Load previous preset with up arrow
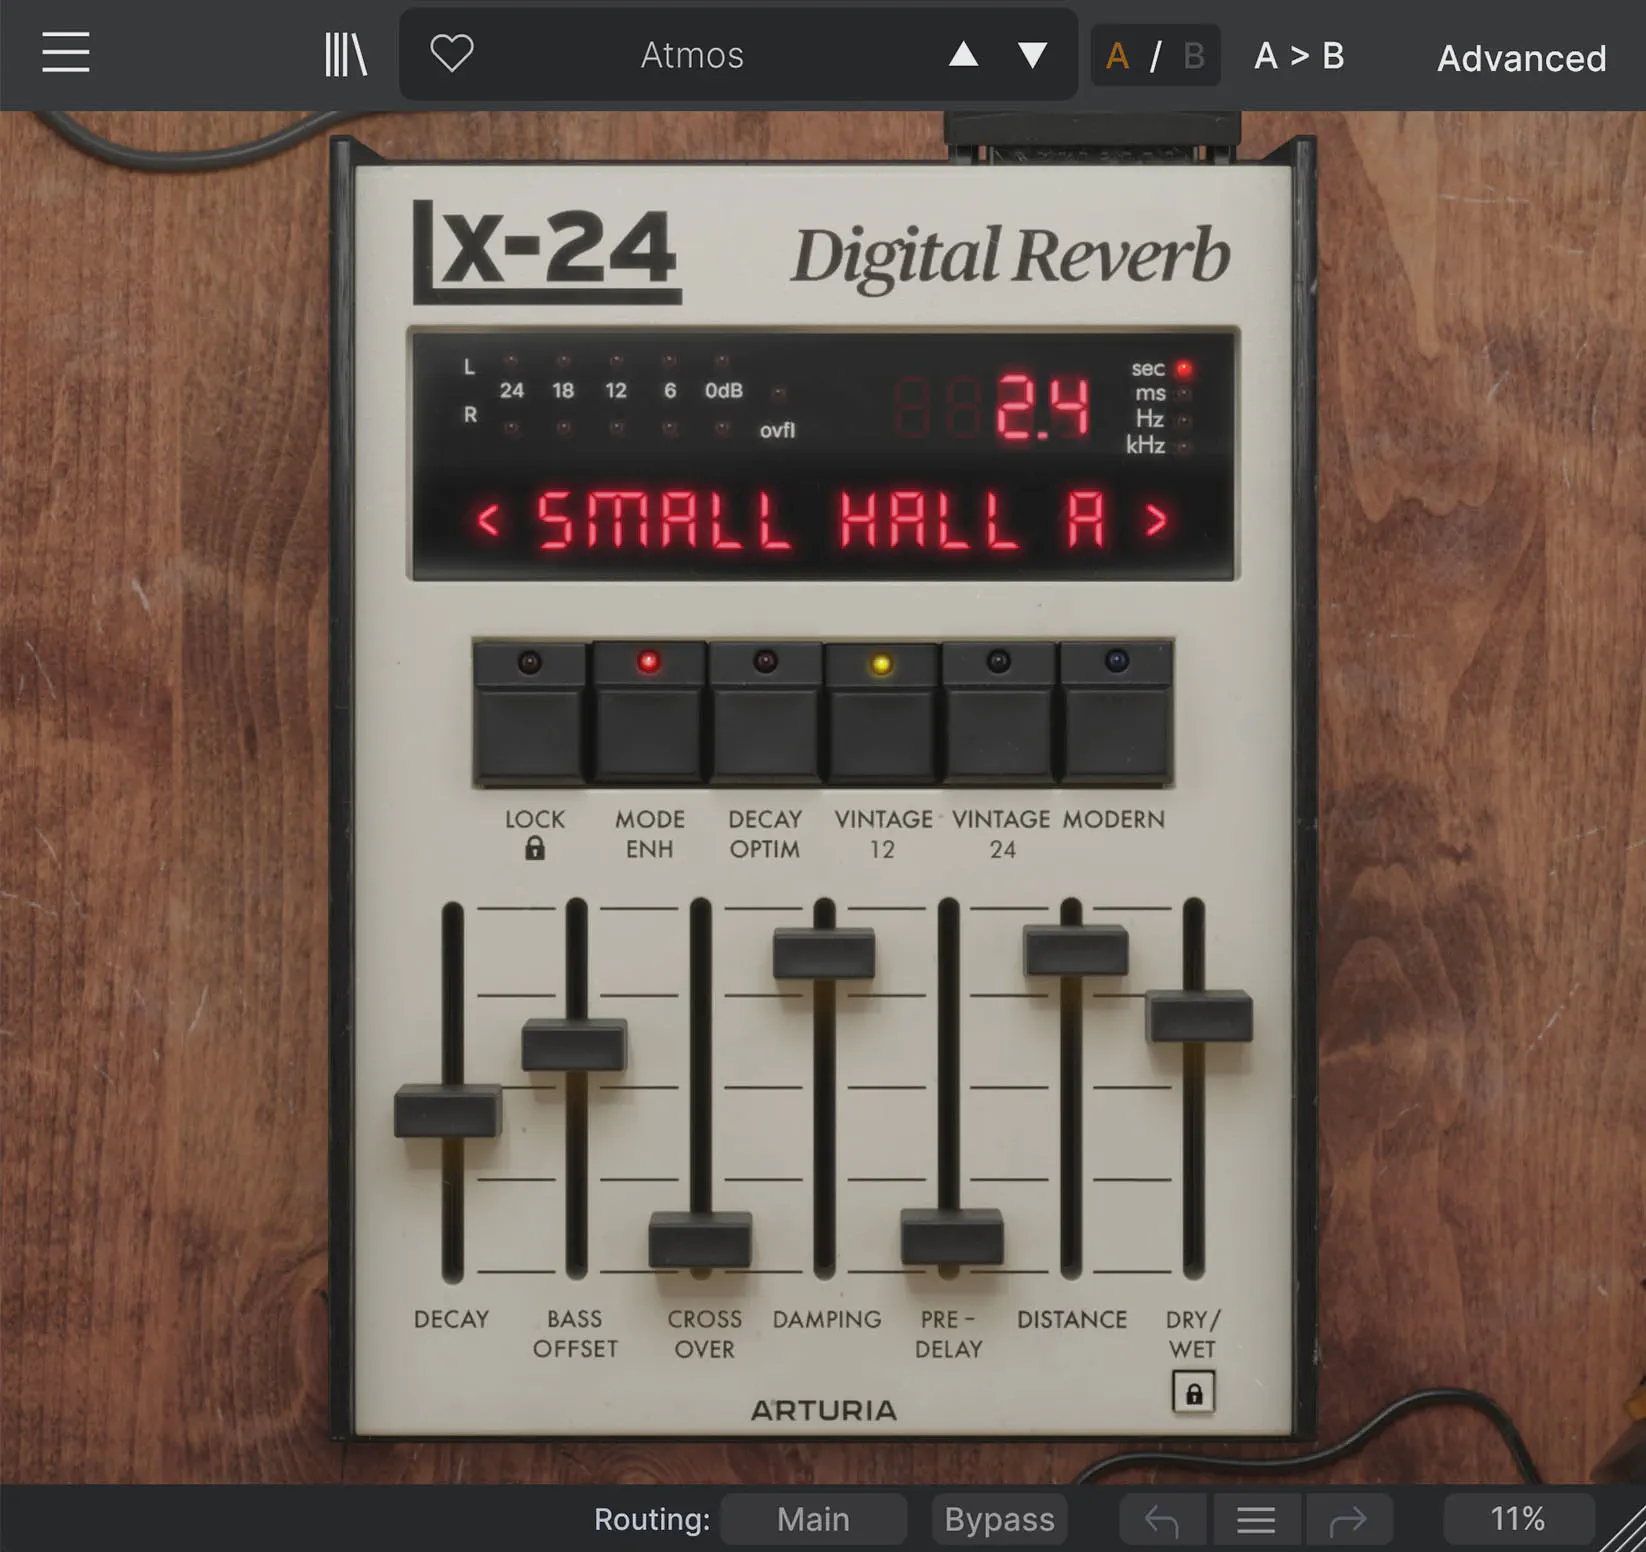 pyautogui.click(x=963, y=54)
